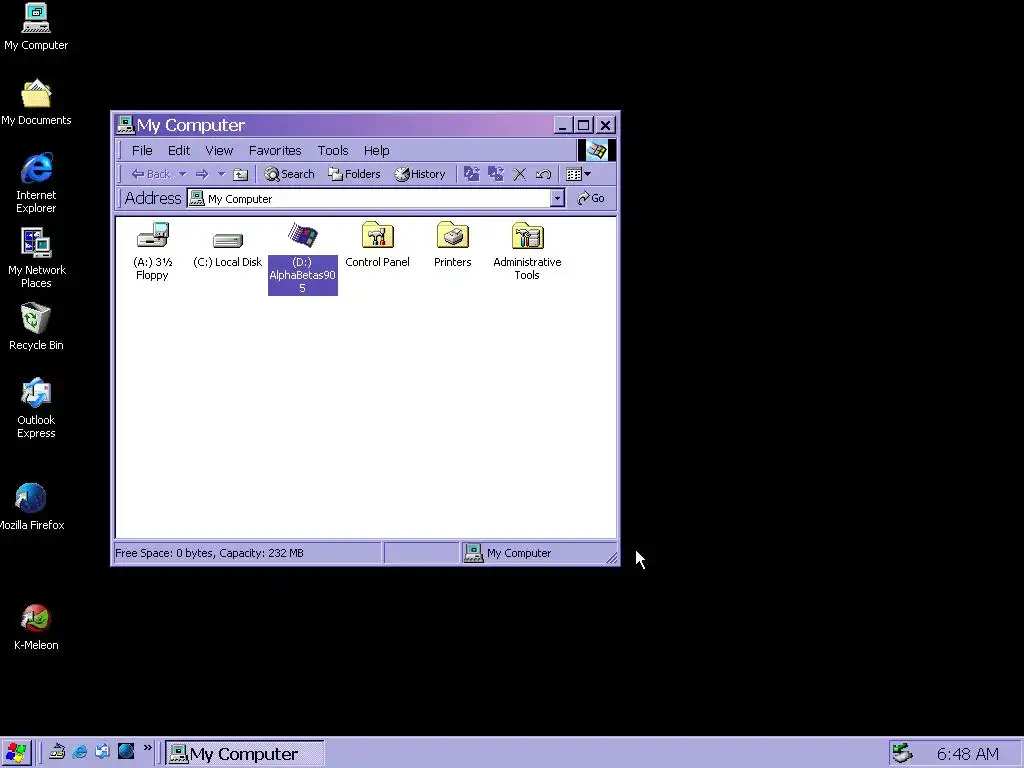Click the My Computer title bar icon
This screenshot has height=768, width=1024.
(x=125, y=125)
